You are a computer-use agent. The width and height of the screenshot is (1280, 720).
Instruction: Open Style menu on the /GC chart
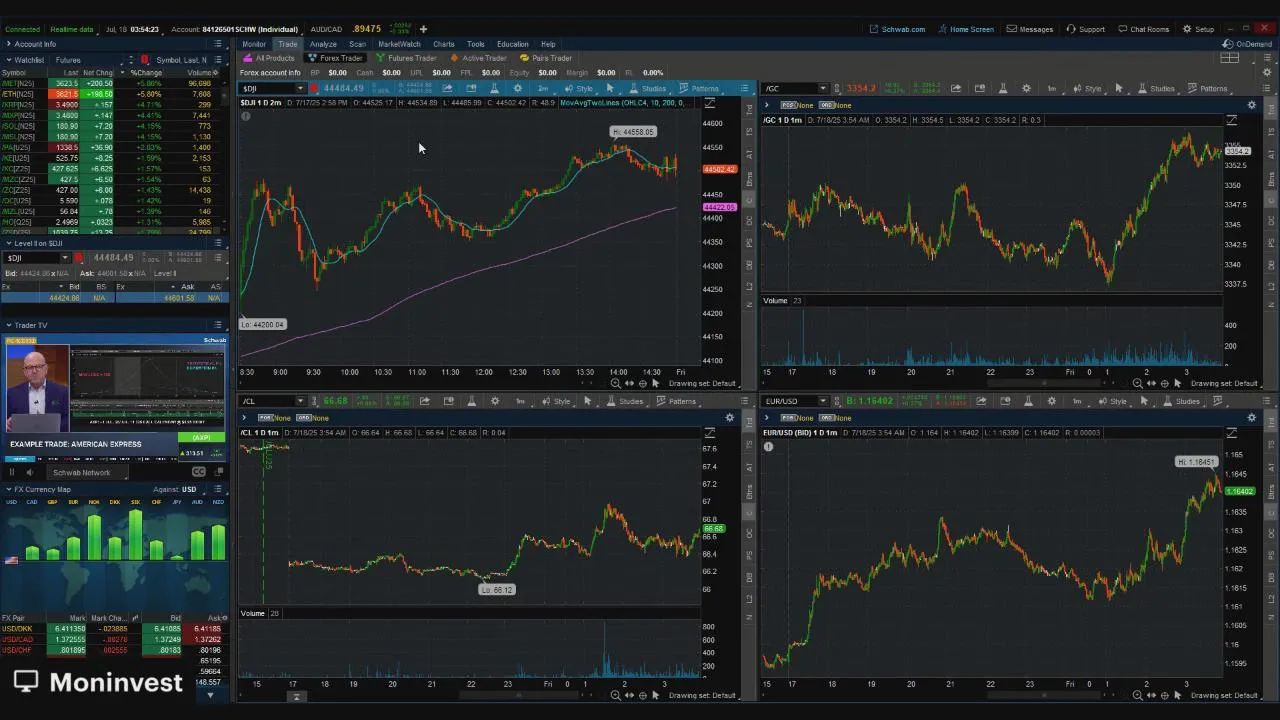[x=1087, y=88]
